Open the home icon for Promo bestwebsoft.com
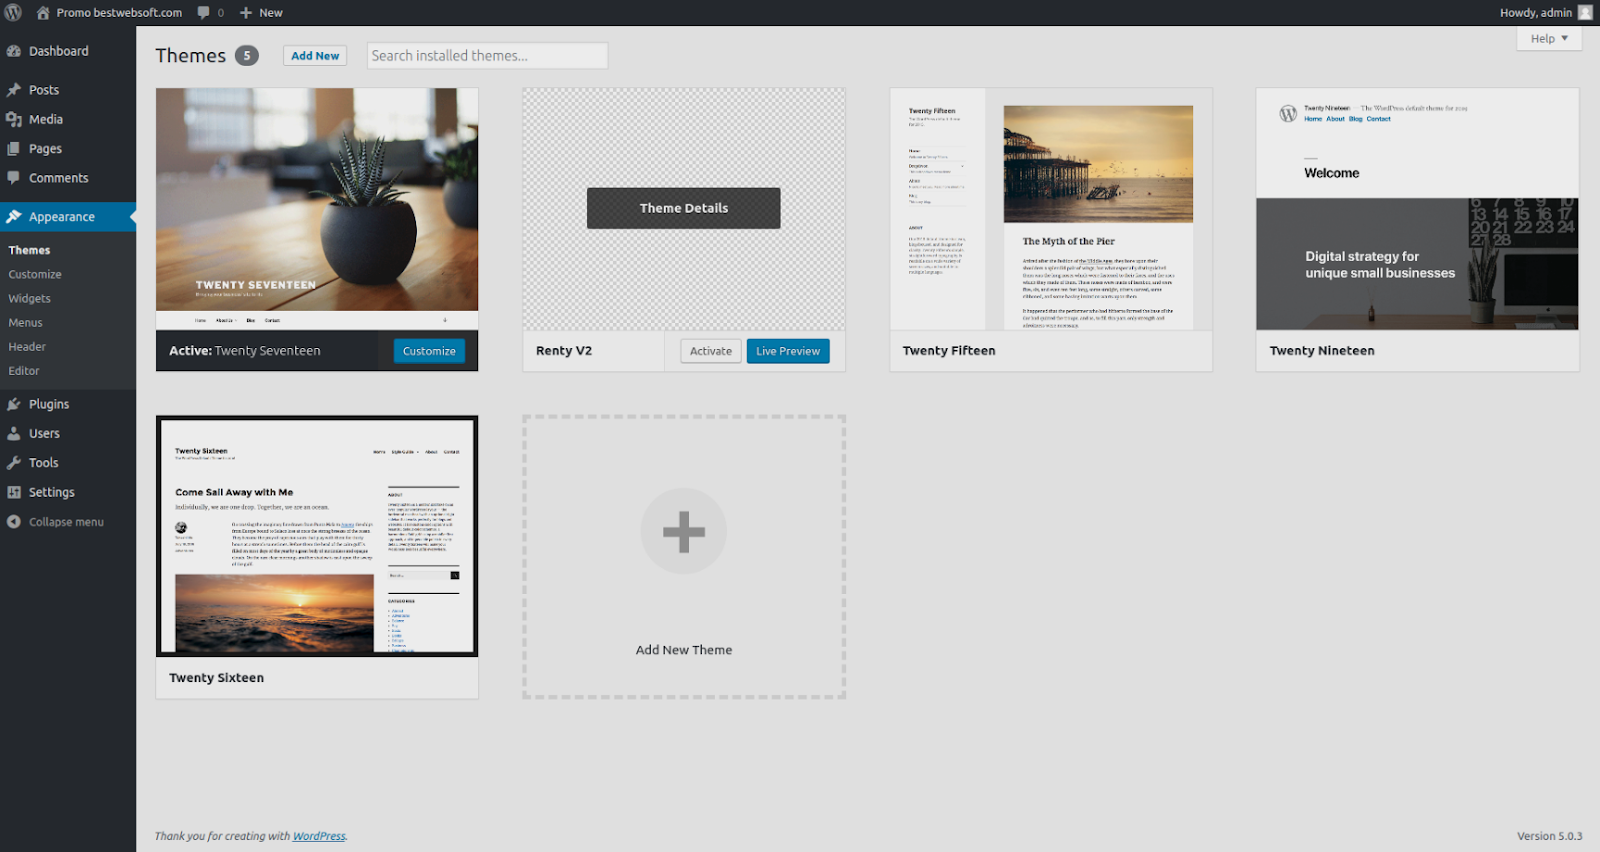 pos(43,13)
